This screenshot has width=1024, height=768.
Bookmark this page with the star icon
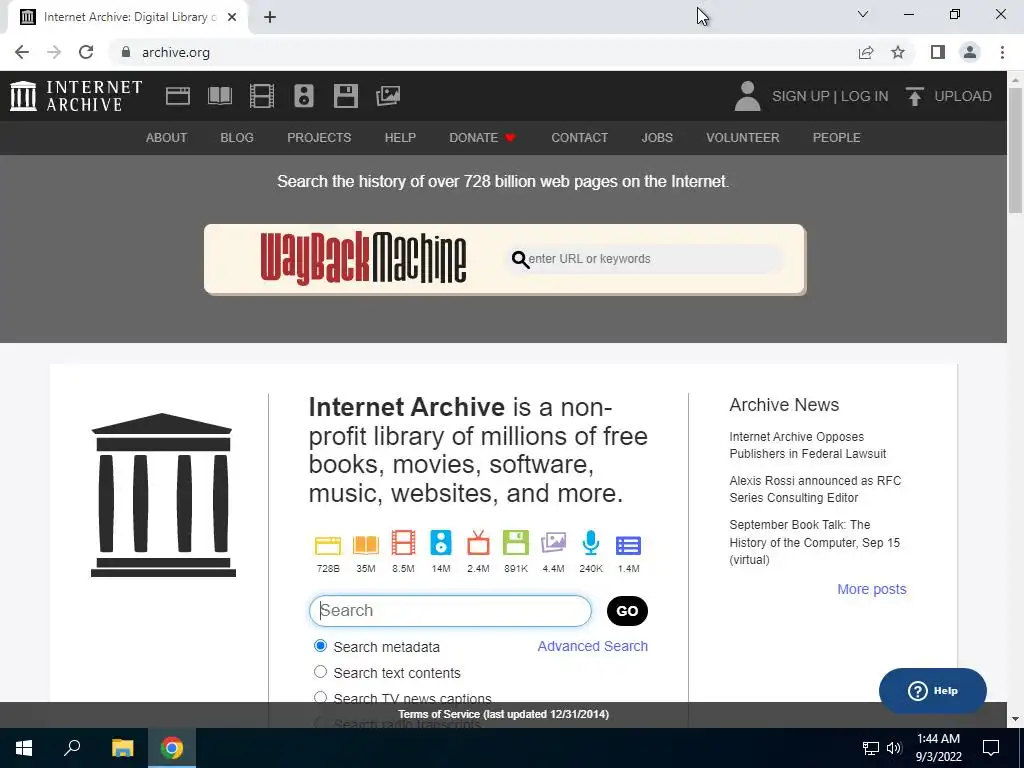(898, 52)
